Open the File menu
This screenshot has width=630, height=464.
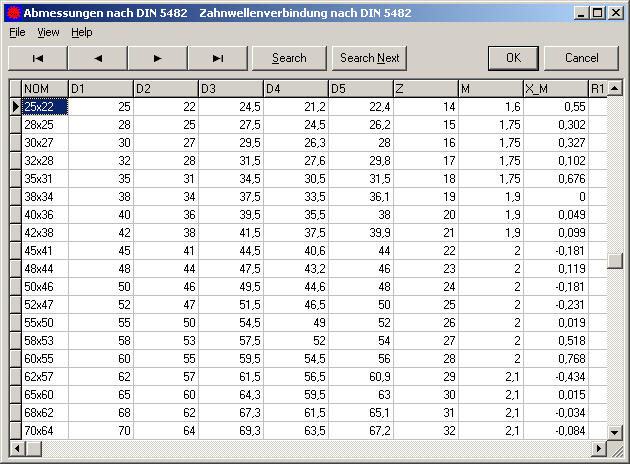tap(17, 32)
